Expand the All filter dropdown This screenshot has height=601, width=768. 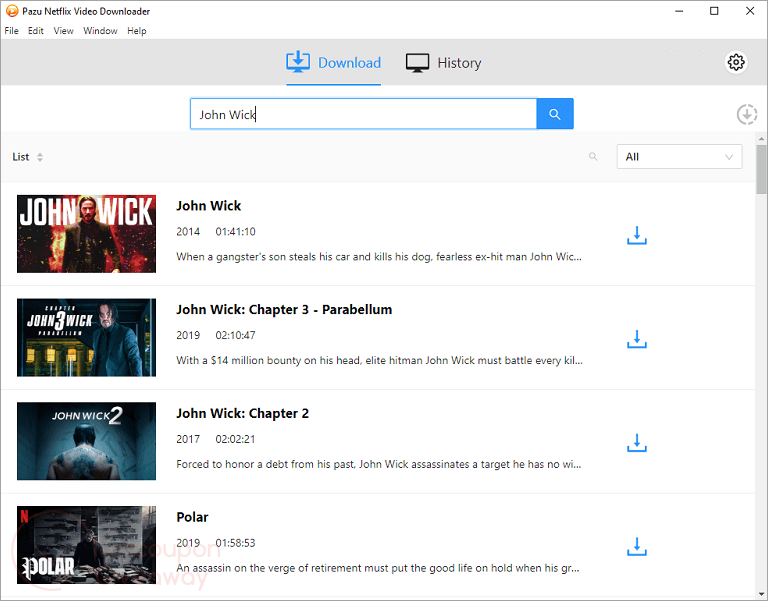tap(679, 157)
